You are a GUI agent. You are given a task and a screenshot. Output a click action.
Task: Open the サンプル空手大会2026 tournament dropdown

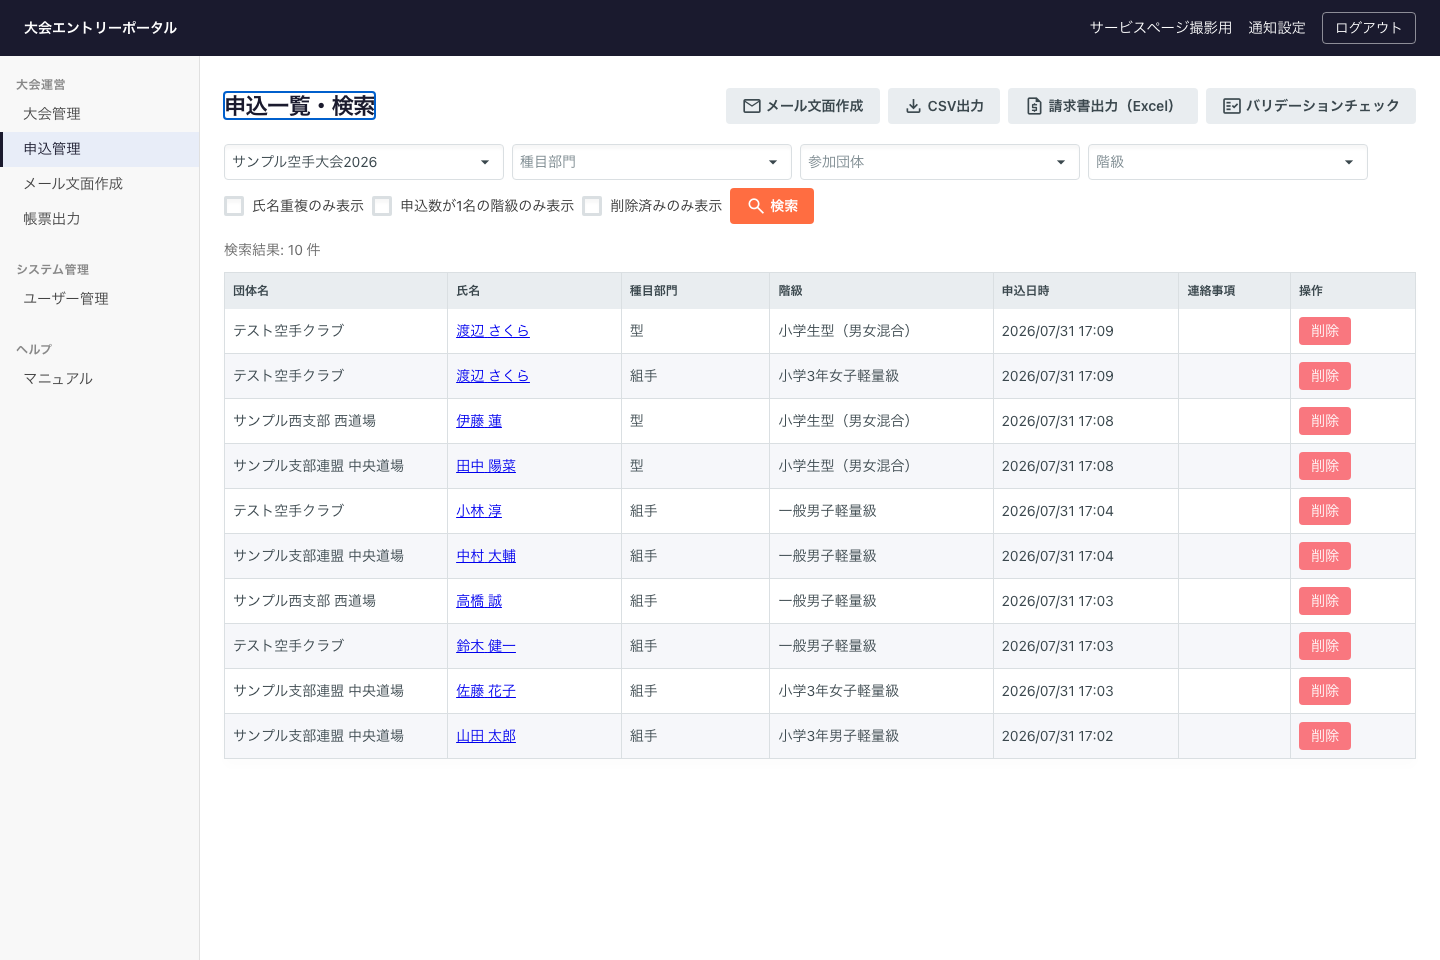(x=364, y=162)
